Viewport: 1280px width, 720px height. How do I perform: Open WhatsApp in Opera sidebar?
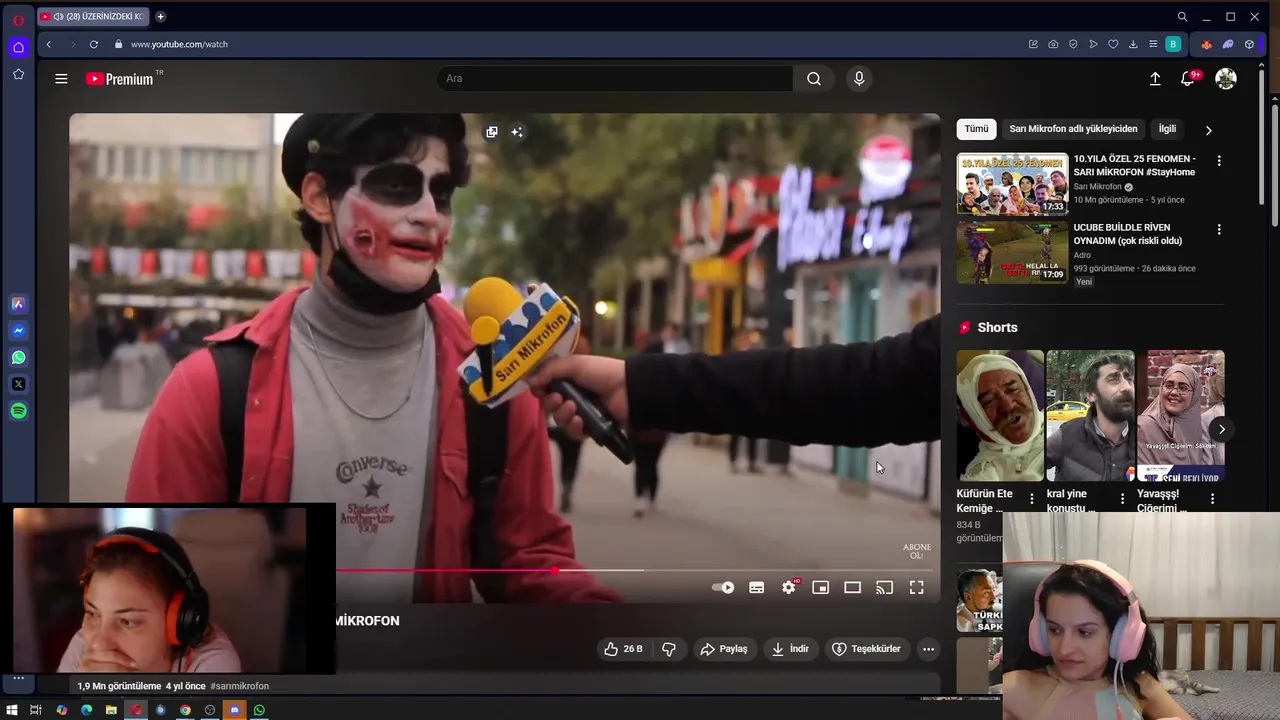click(18, 357)
